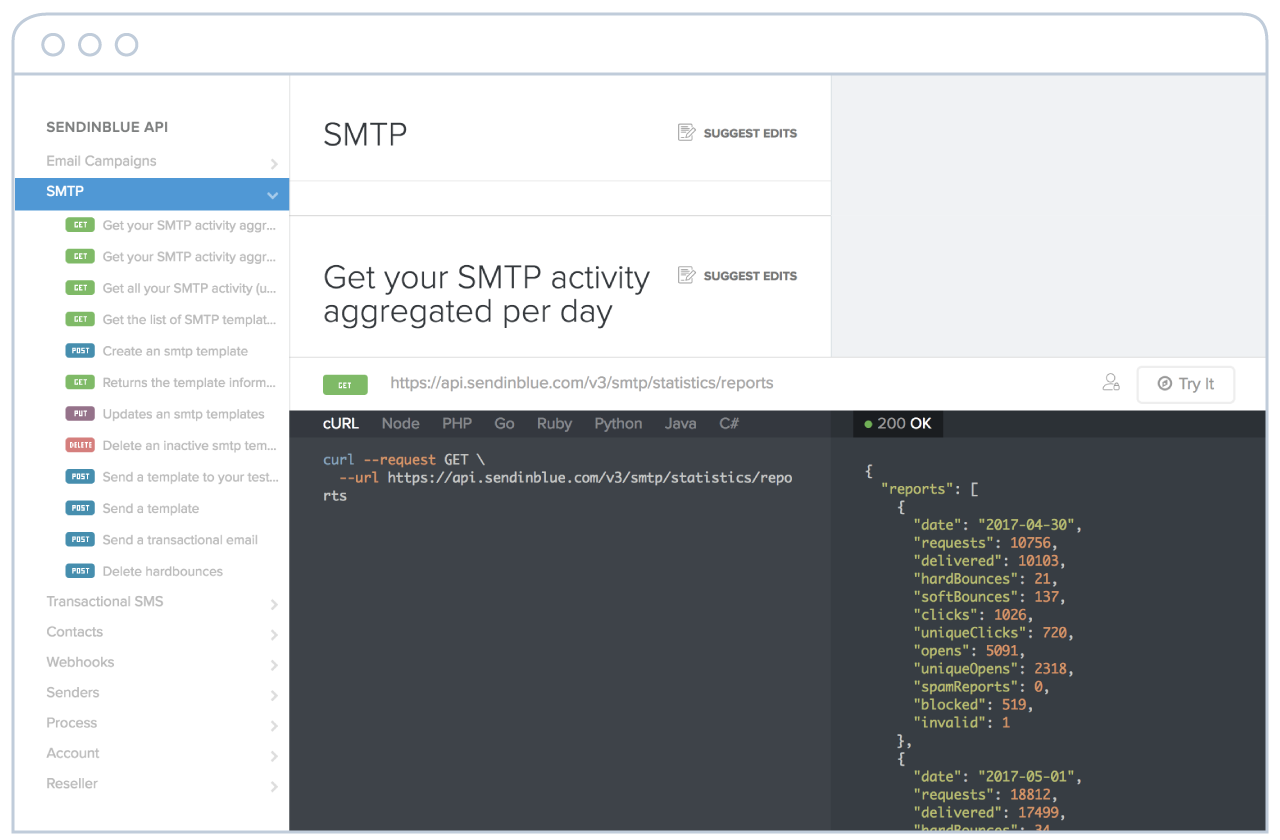
Task: Click the "uniqueOpens": 2318 response line
Action: pyautogui.click(x=993, y=669)
